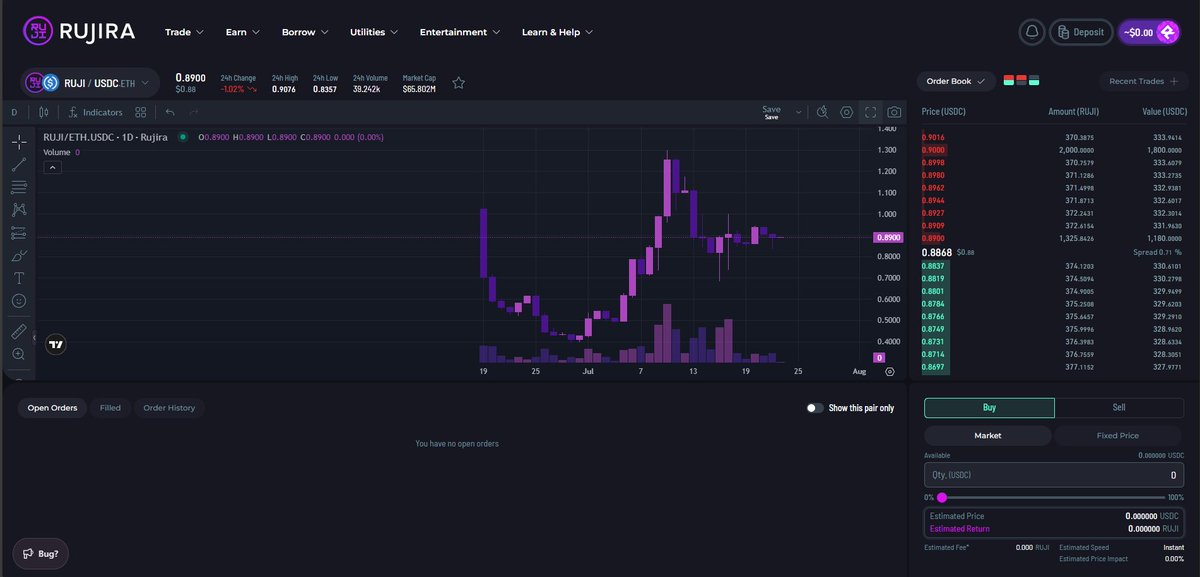1200x577 pixels.
Task: Select the text annotation tool
Action: tap(19, 277)
